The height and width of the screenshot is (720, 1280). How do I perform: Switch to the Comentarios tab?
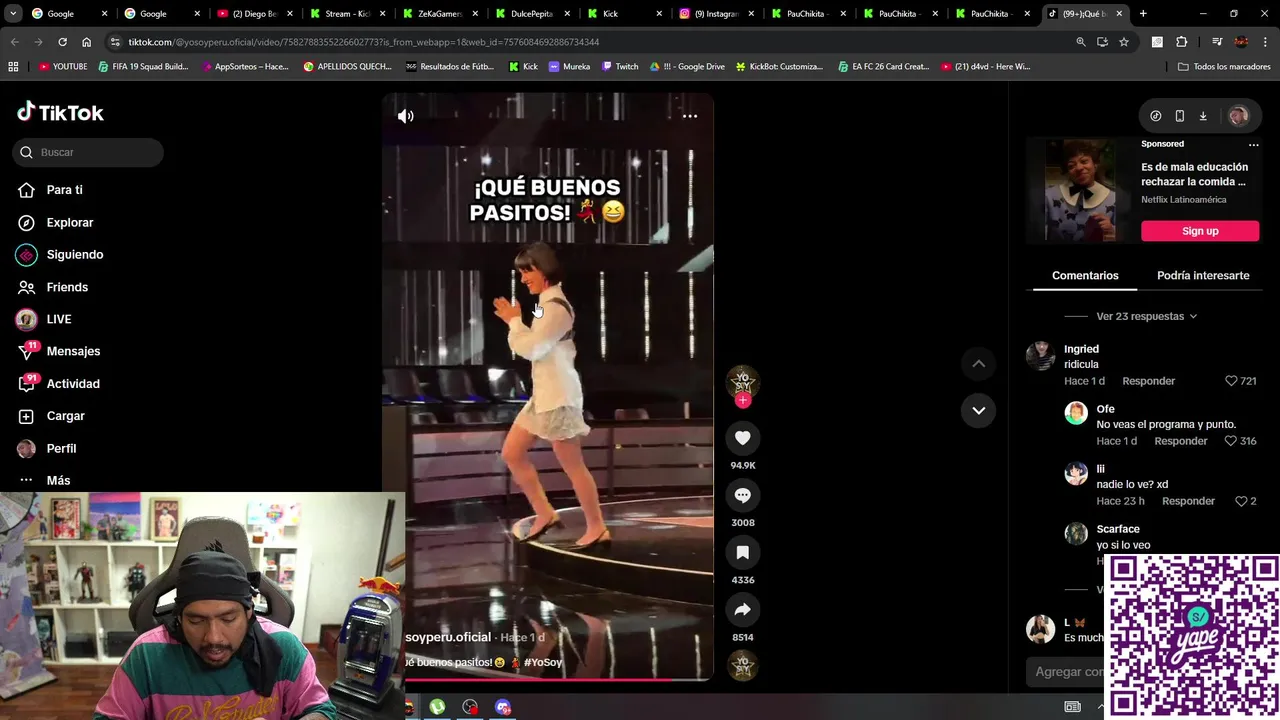click(1085, 275)
